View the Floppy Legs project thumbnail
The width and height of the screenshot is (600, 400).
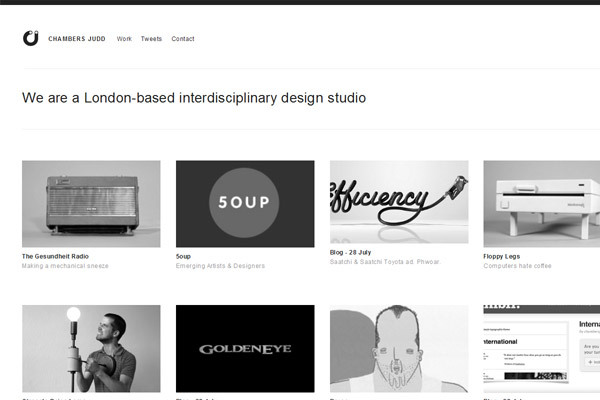pos(541,204)
